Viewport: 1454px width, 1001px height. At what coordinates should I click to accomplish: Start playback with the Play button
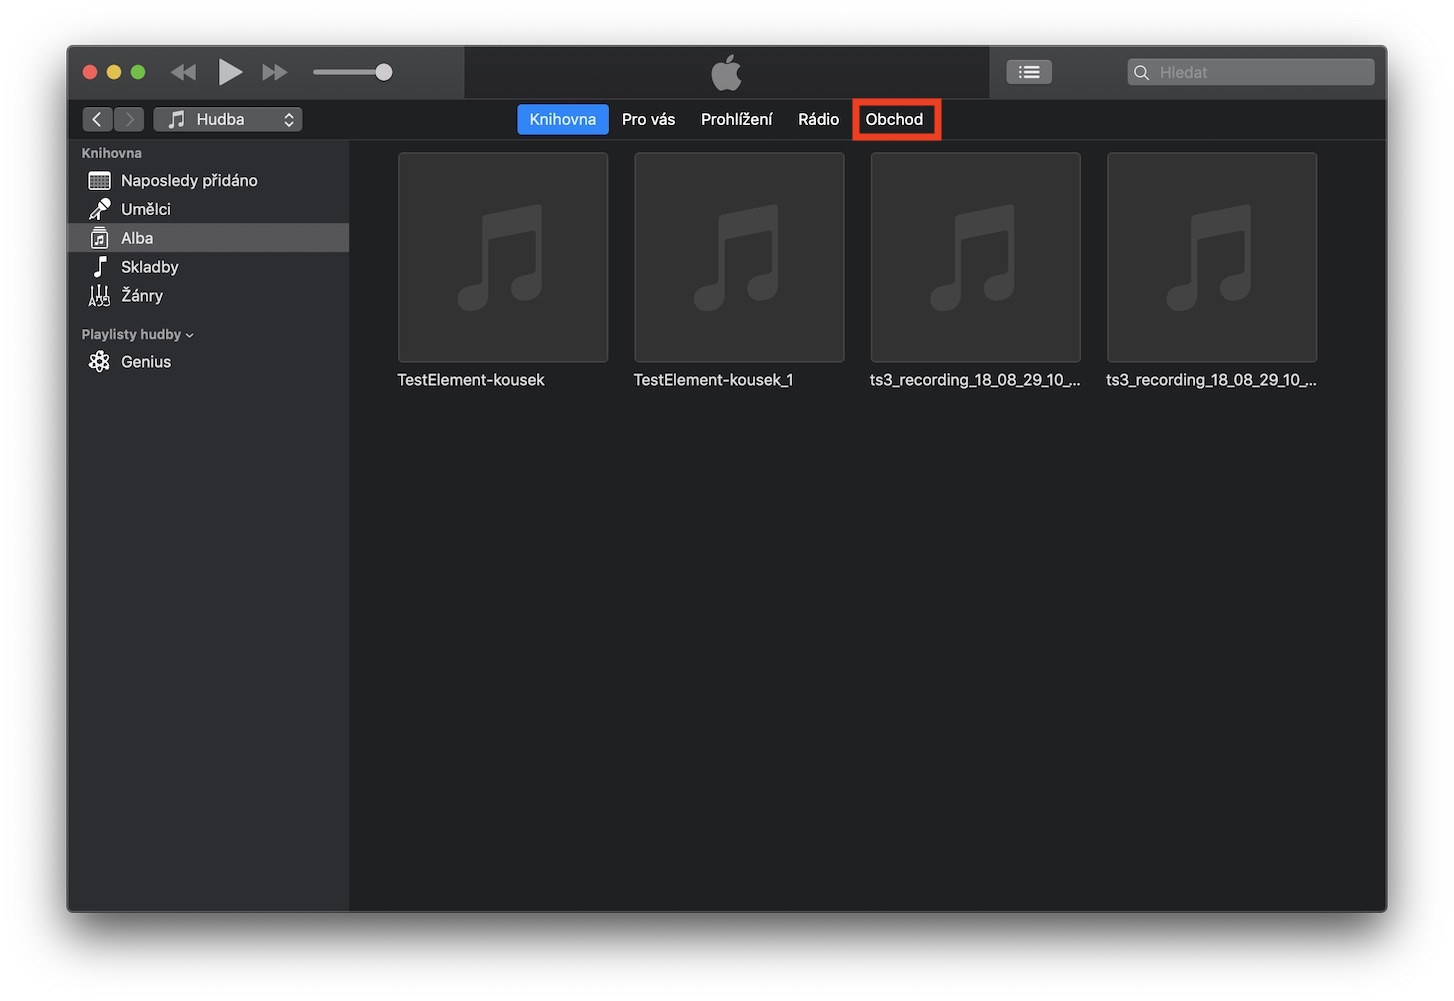pos(230,72)
